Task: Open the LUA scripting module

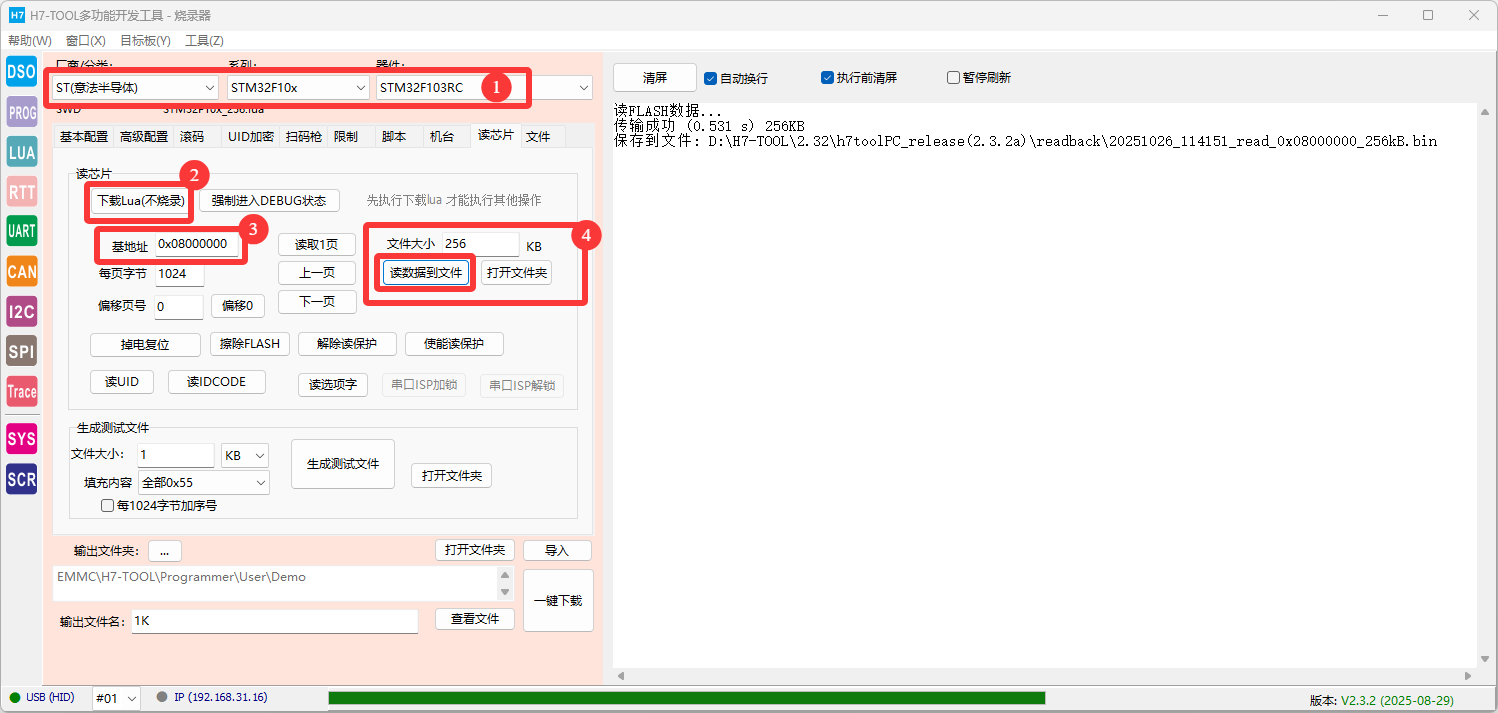Action: coord(21,152)
